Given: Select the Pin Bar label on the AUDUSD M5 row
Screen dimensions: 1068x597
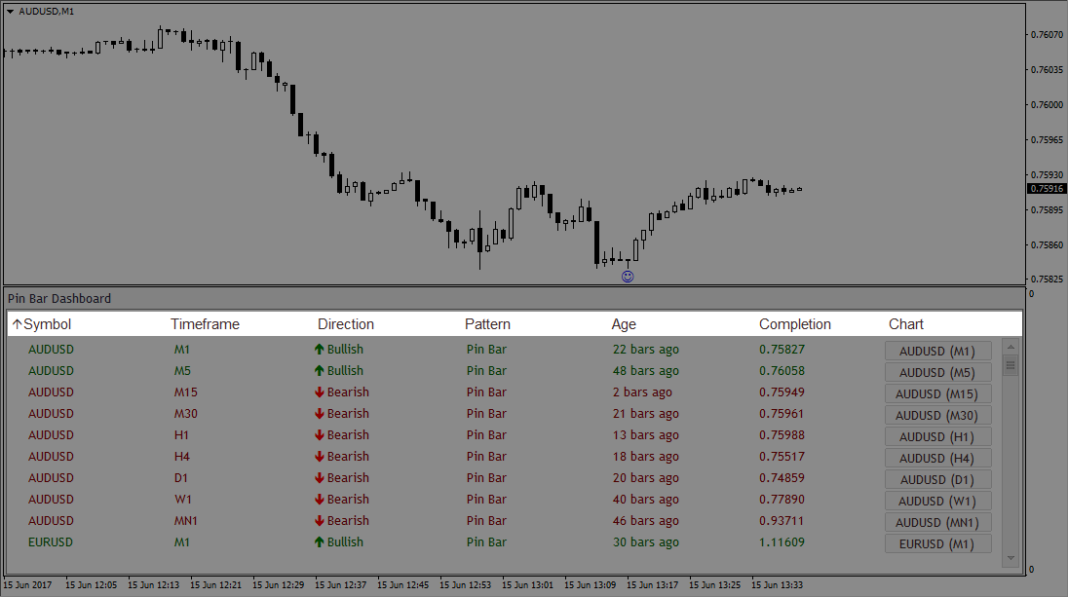Looking at the screenshot, I should (486, 371).
